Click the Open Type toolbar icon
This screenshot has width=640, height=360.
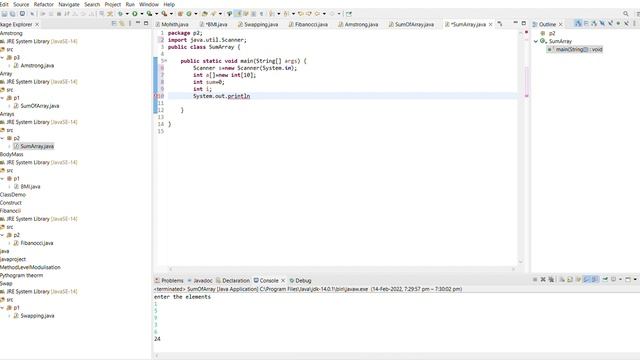click(205, 13)
